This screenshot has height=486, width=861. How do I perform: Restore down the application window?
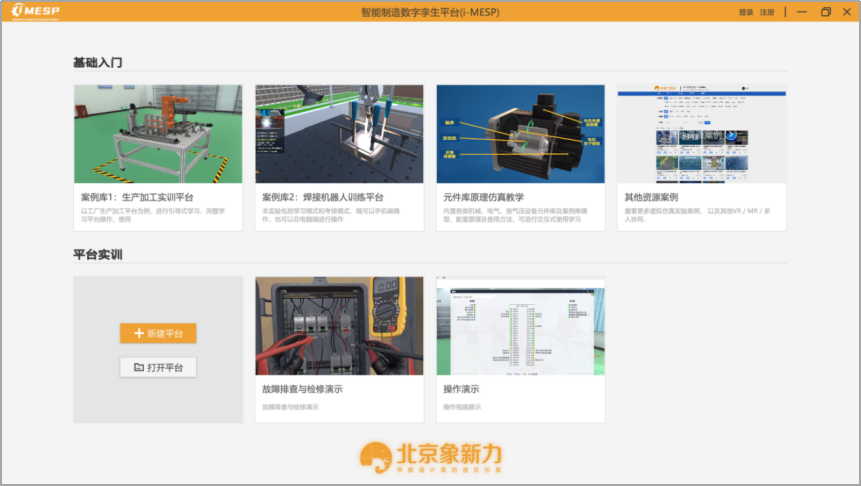point(825,12)
